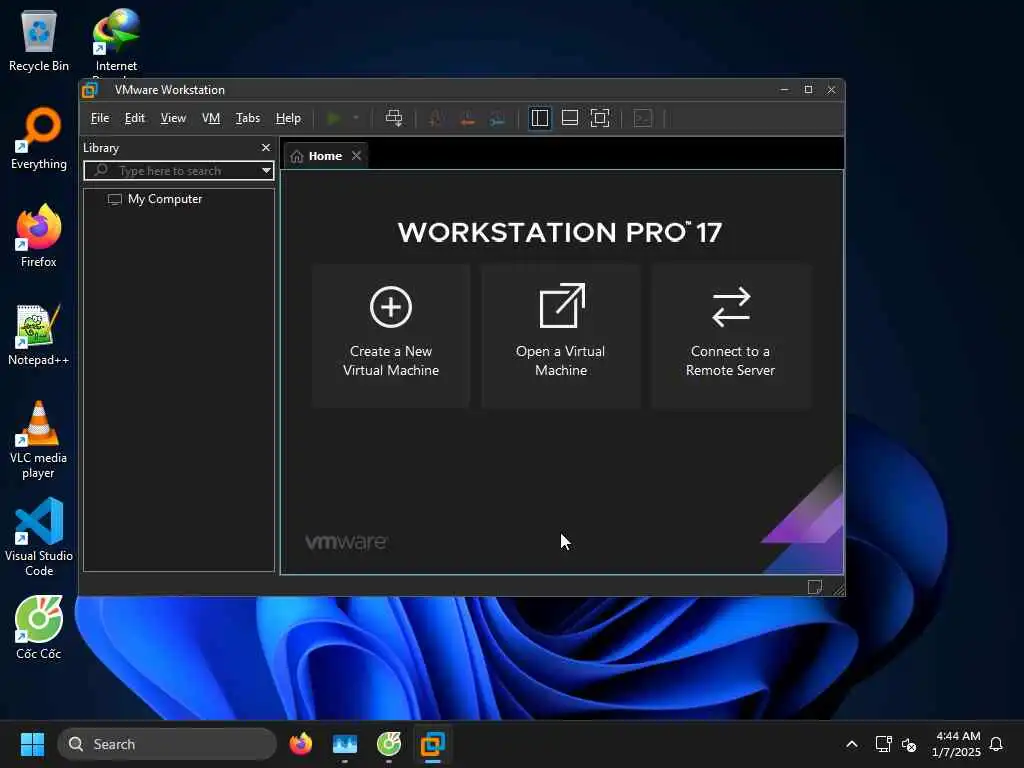The width and height of the screenshot is (1024, 768).
Task: Click the taskbar Search box
Action: (167, 744)
